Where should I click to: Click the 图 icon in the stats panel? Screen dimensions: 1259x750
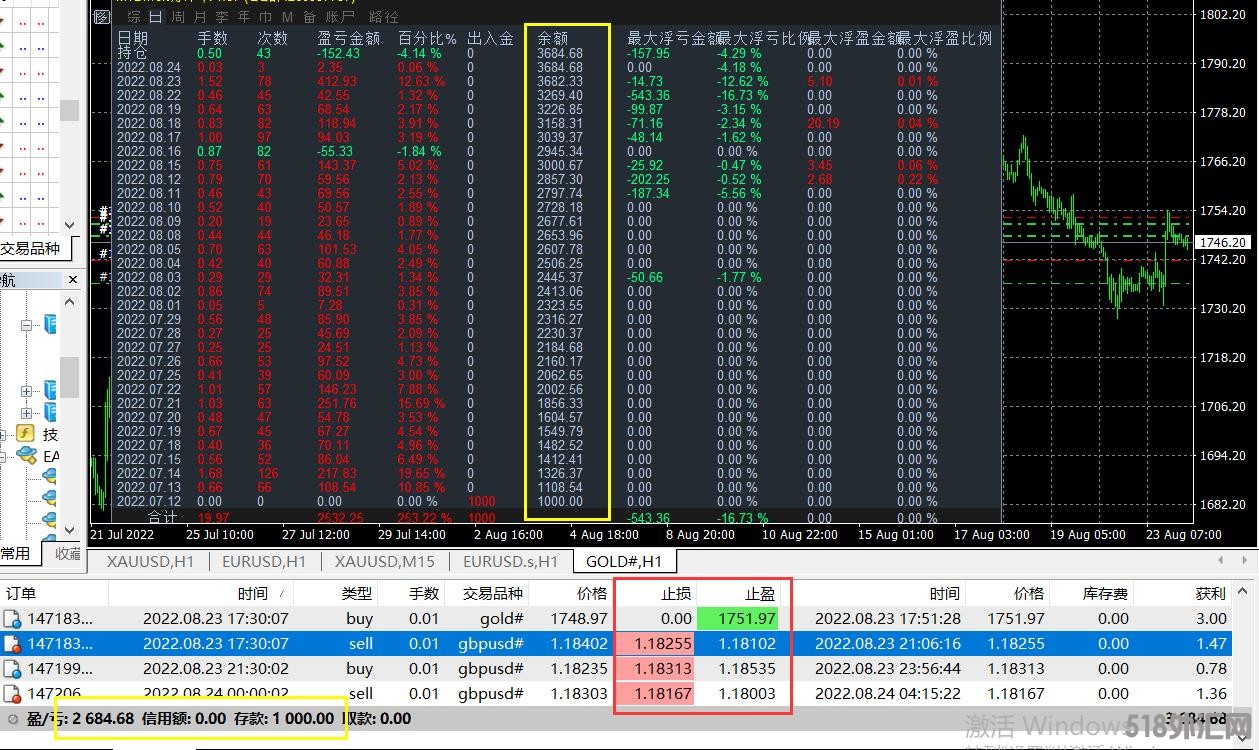pyautogui.click(x=101, y=17)
